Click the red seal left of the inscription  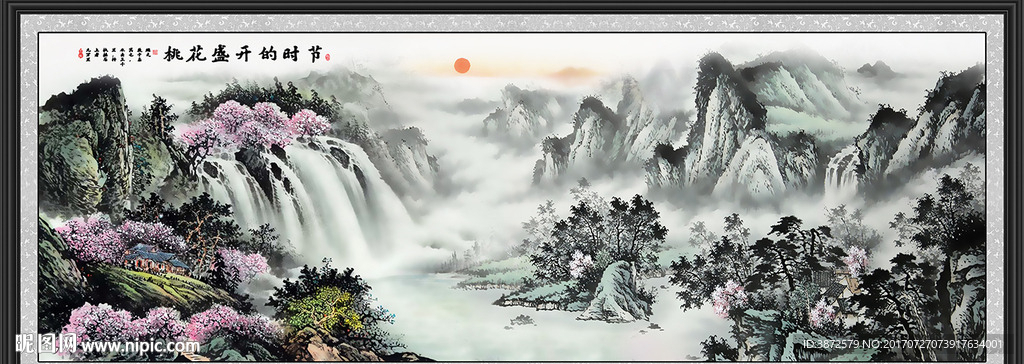80,52
